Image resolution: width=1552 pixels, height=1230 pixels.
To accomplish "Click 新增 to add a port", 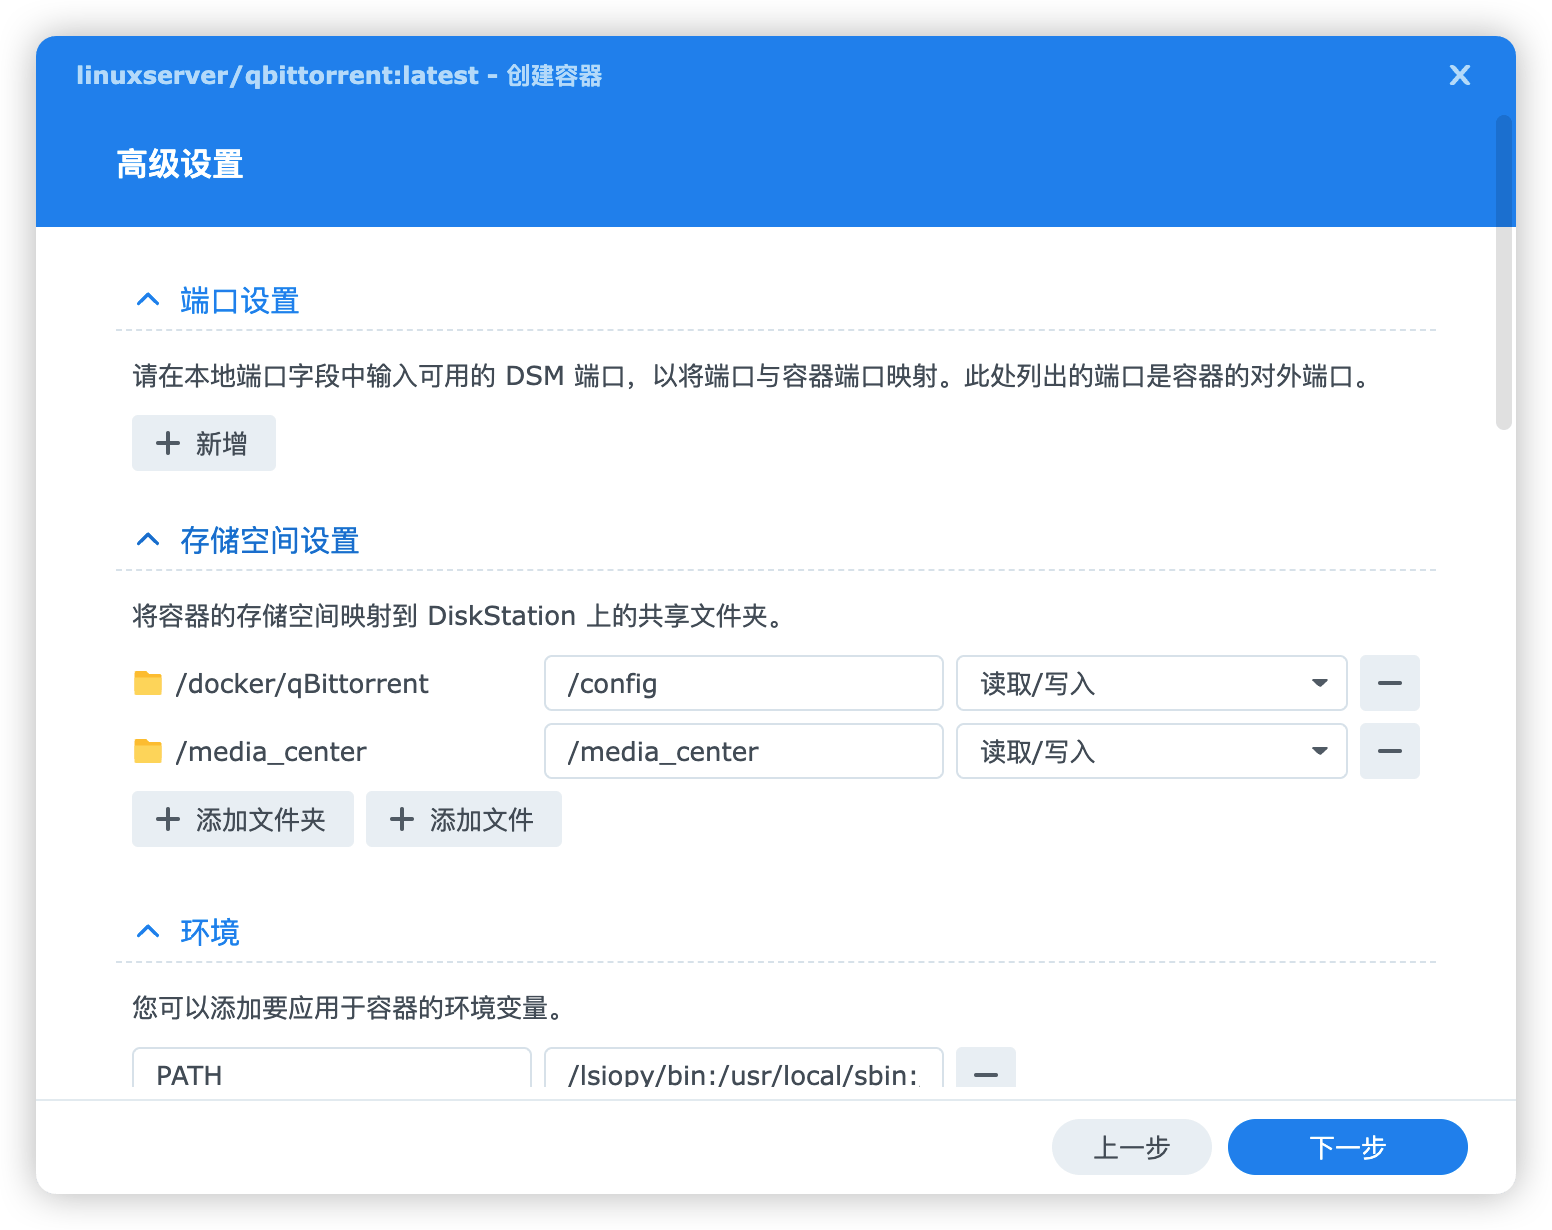I will tap(204, 443).
